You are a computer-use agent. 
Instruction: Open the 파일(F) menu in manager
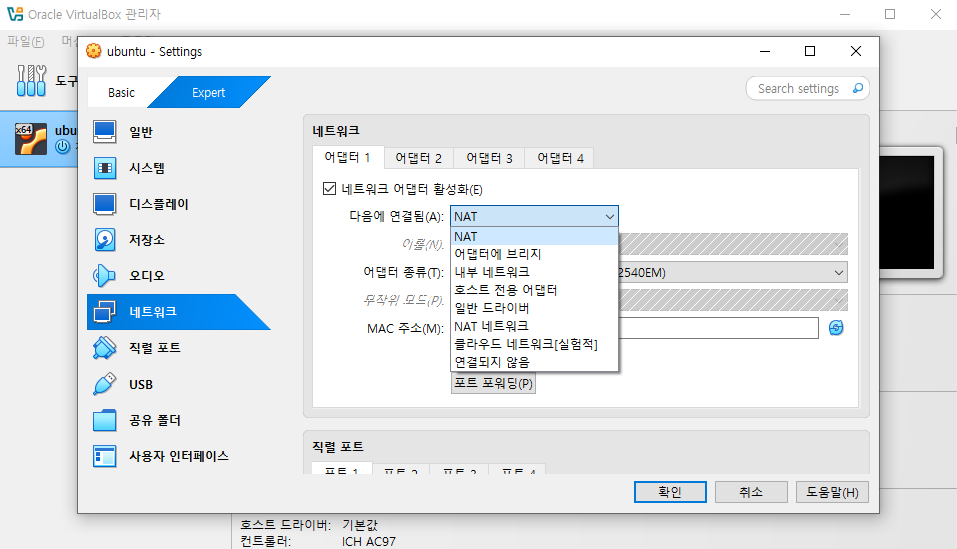[x=26, y=41]
